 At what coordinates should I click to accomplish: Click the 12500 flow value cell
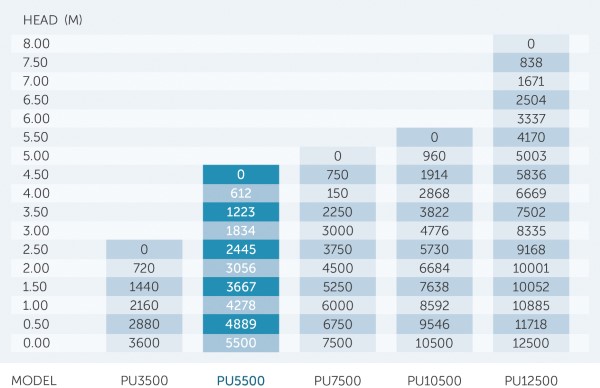point(531,343)
